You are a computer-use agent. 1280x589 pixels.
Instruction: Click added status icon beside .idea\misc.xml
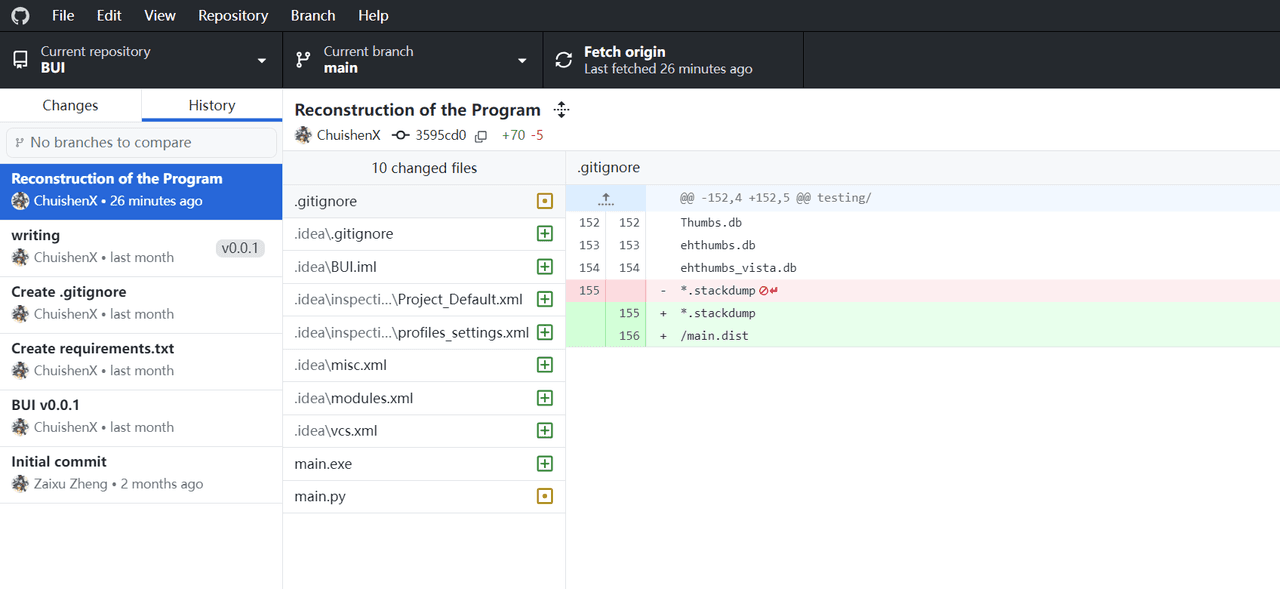click(545, 365)
